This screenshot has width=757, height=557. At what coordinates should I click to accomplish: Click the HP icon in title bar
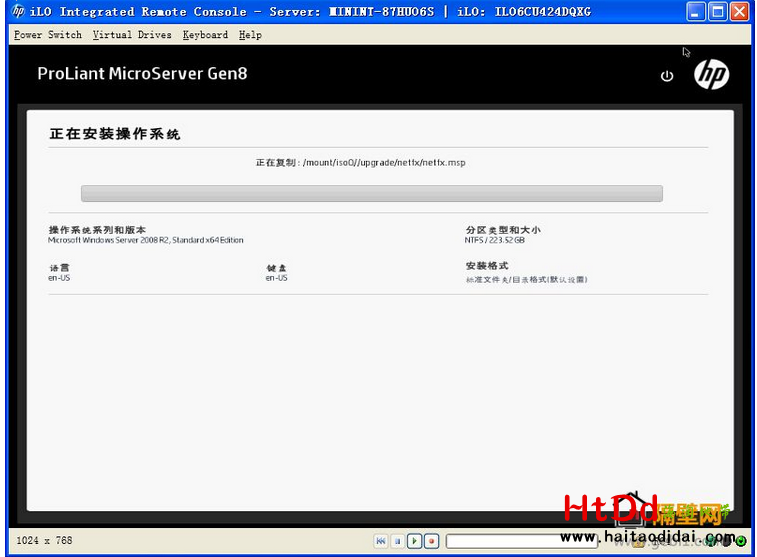coord(18,11)
